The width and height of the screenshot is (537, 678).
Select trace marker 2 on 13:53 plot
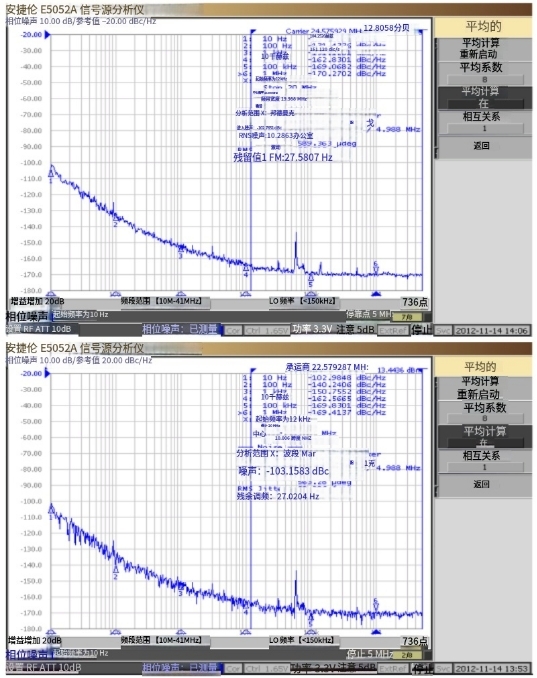[115, 572]
